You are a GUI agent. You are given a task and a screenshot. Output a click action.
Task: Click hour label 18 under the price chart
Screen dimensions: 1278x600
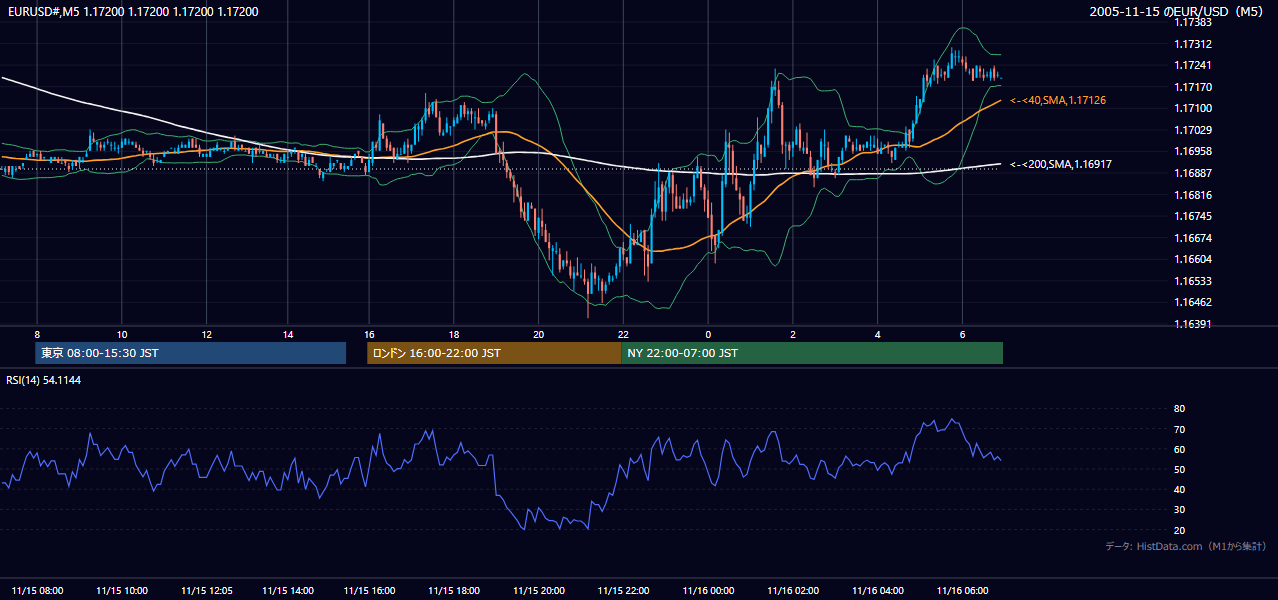(454, 334)
